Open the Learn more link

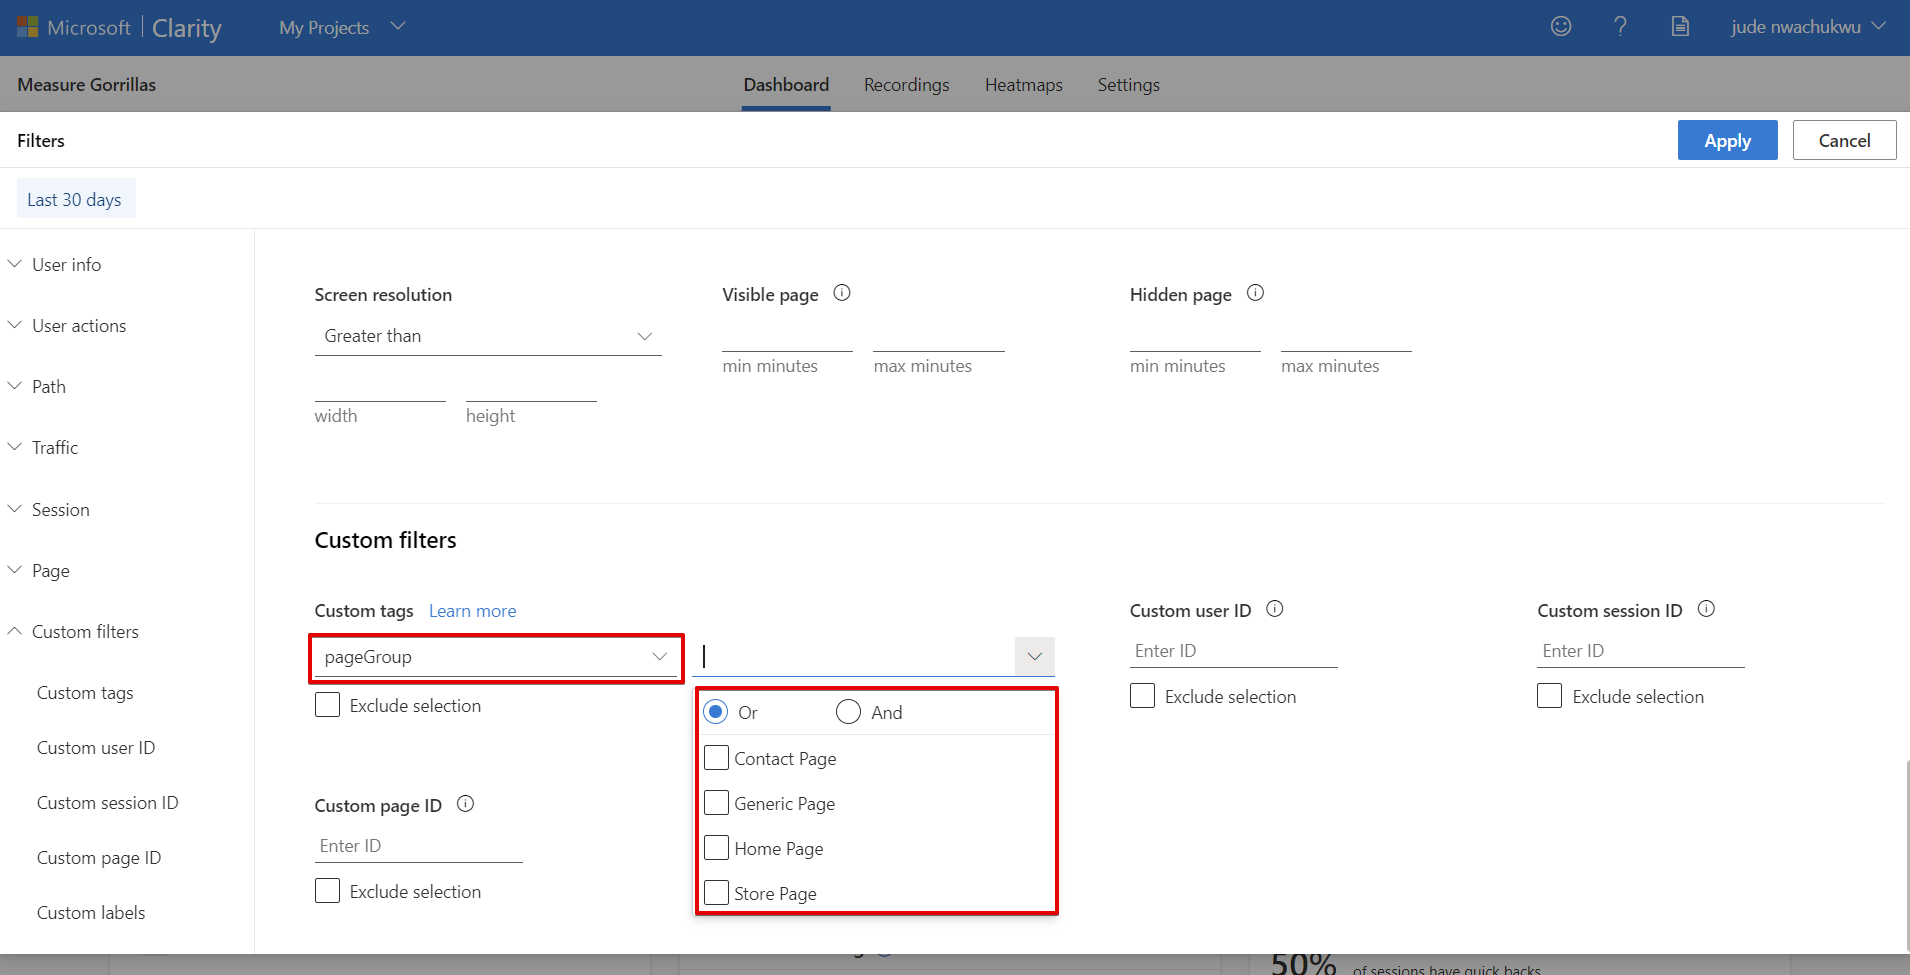coord(472,610)
